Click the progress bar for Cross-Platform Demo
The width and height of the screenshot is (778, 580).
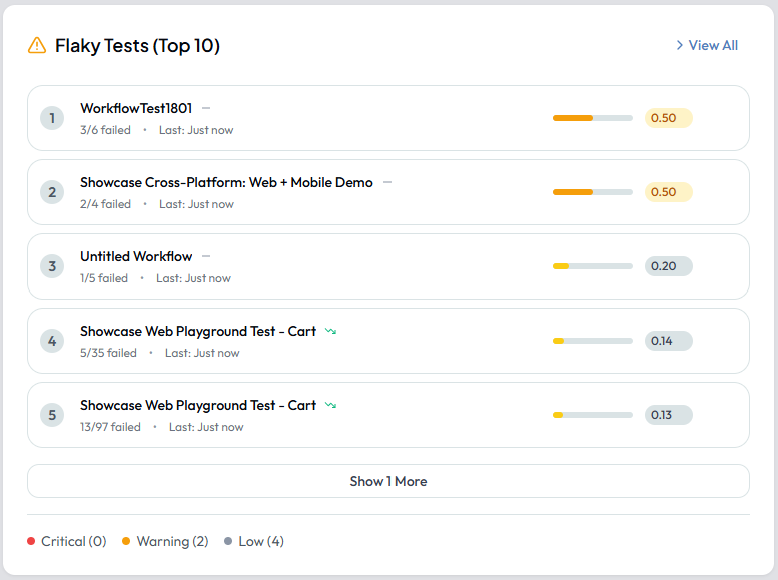pyautogui.click(x=592, y=192)
